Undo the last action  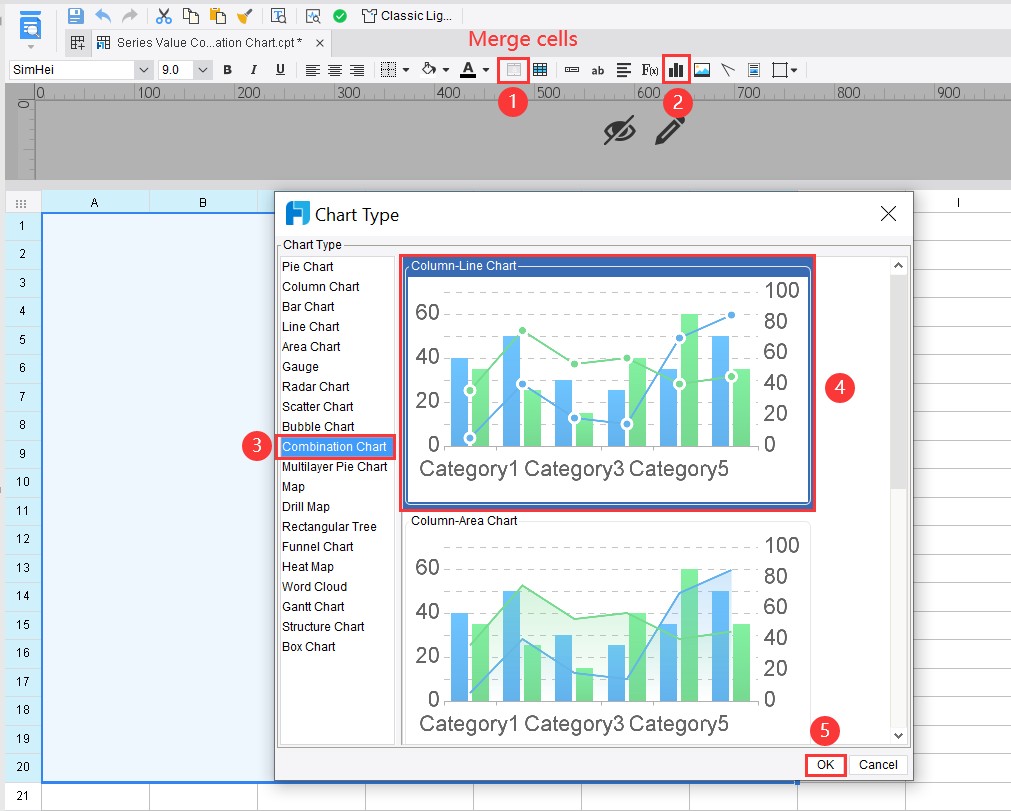(x=101, y=15)
